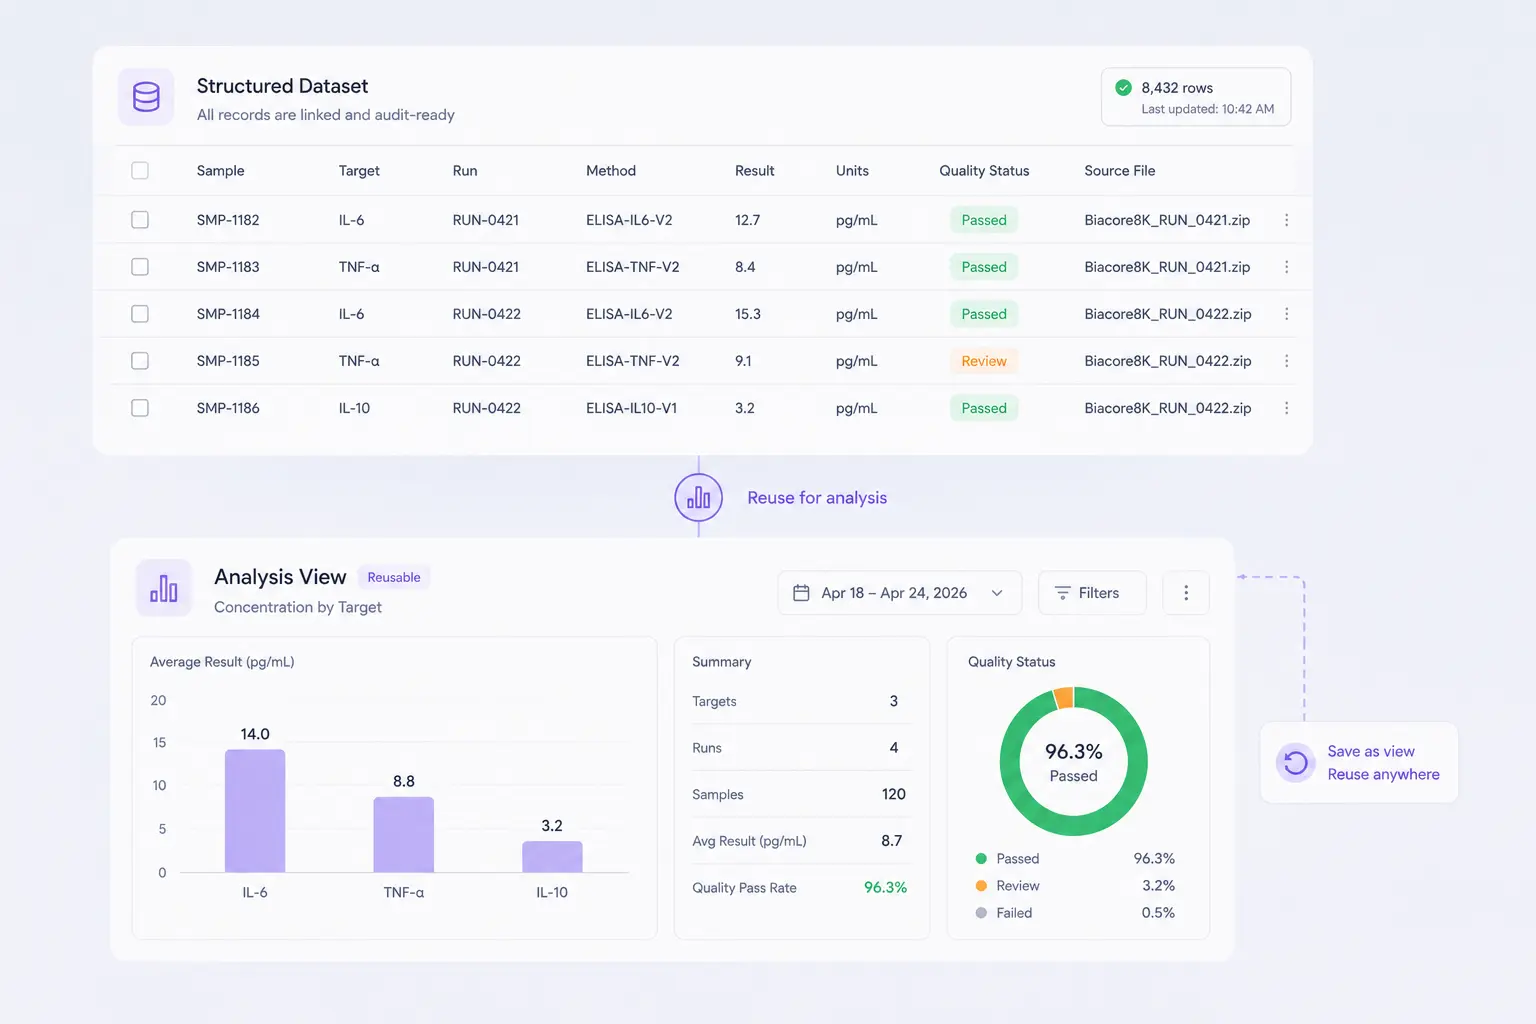Open the row menu for SMP-1182

1286,220
